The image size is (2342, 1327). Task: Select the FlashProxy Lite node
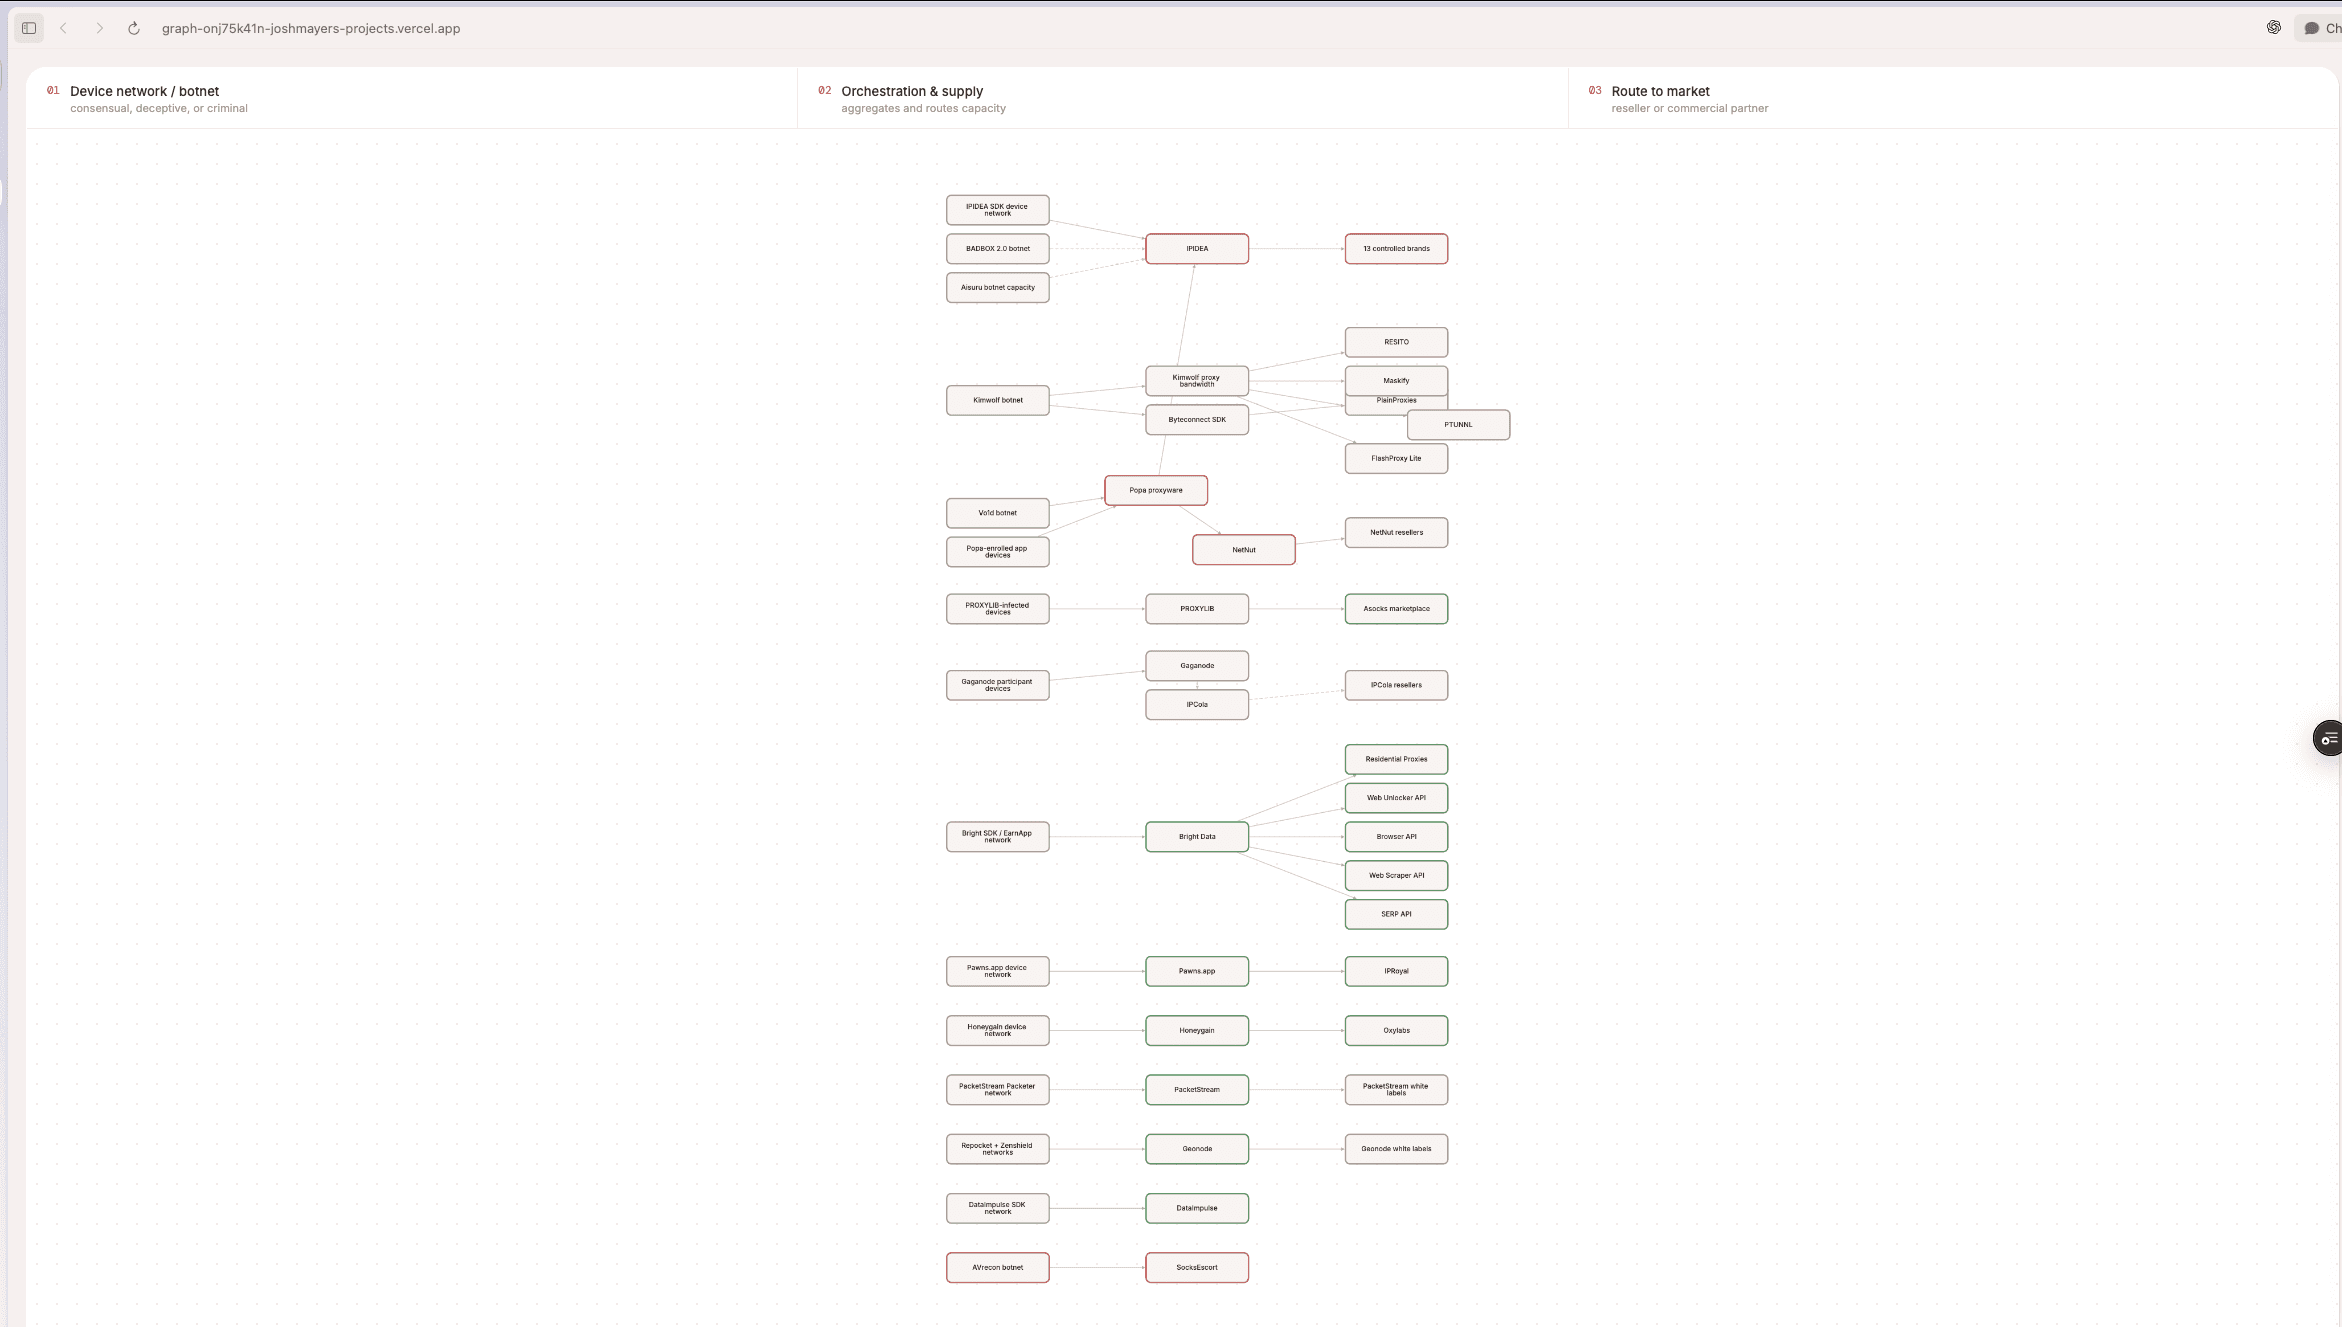pos(1396,459)
